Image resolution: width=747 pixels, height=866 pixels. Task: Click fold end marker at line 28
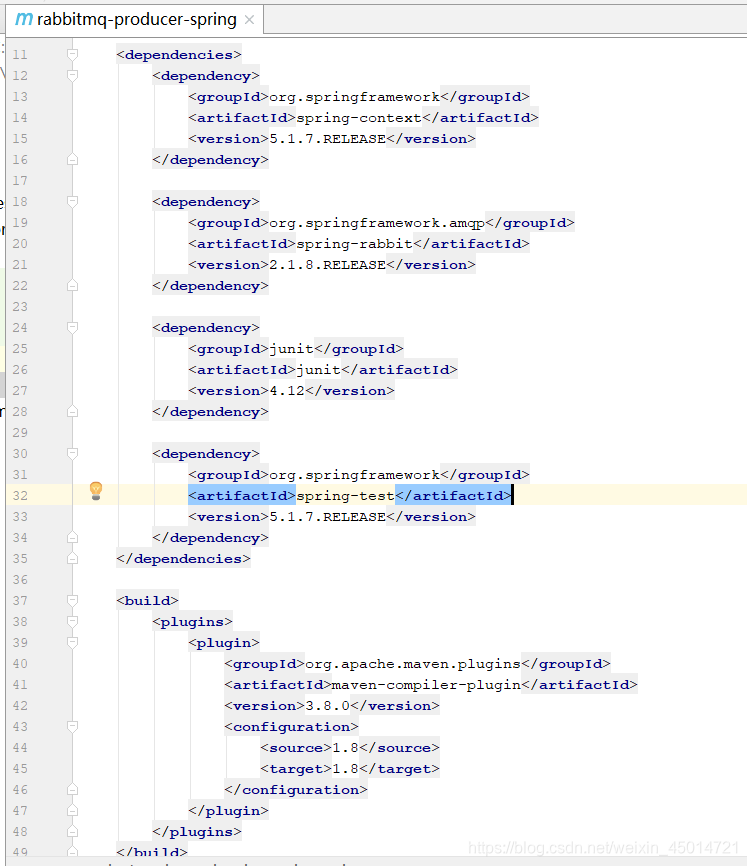[72, 411]
